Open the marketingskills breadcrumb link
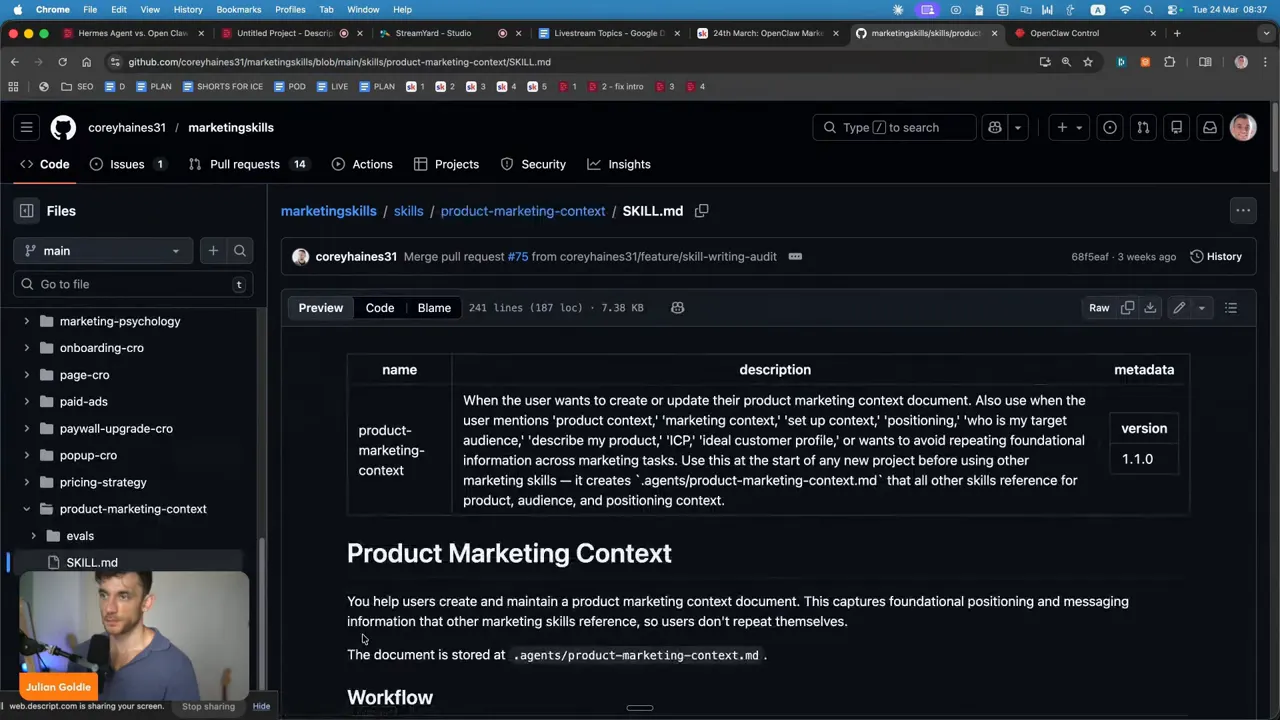Image resolution: width=1280 pixels, height=720 pixels. (x=329, y=211)
